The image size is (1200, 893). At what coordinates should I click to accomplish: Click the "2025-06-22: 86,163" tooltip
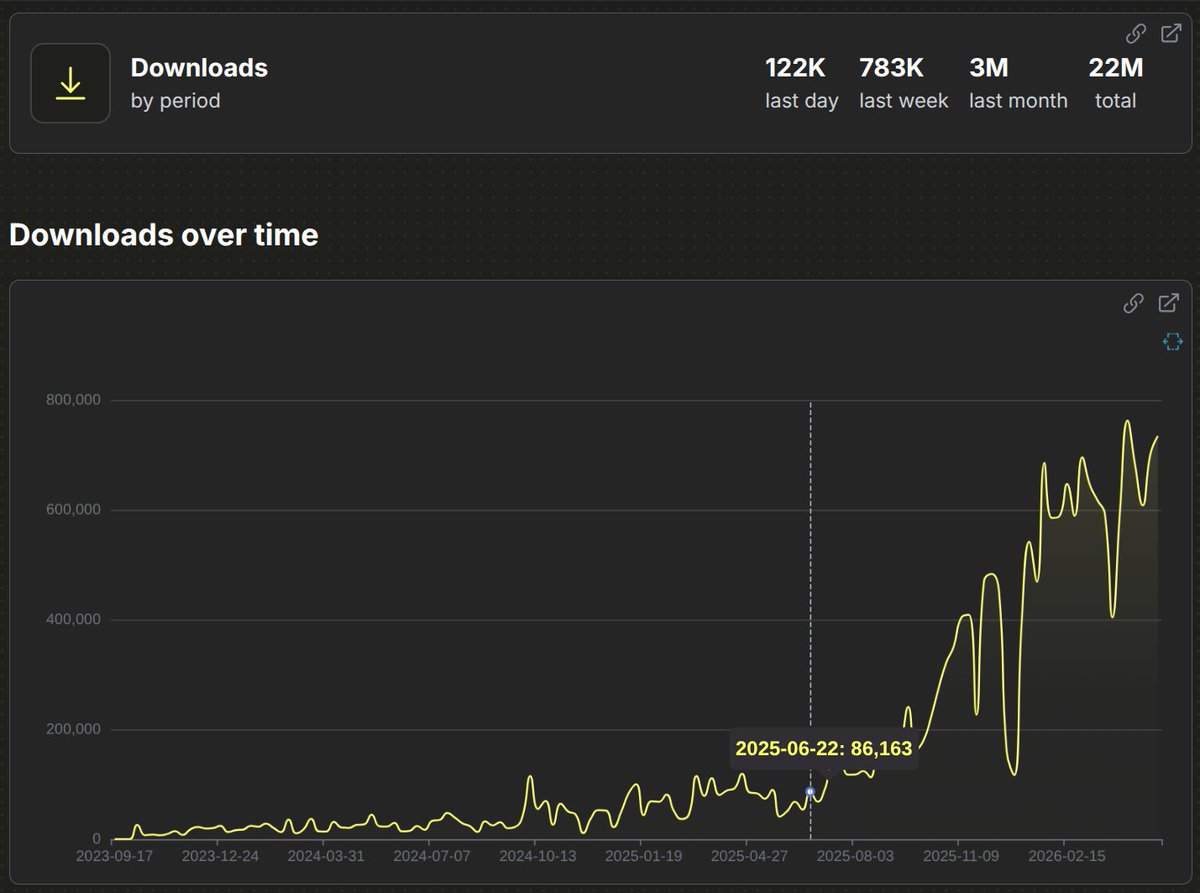click(824, 748)
